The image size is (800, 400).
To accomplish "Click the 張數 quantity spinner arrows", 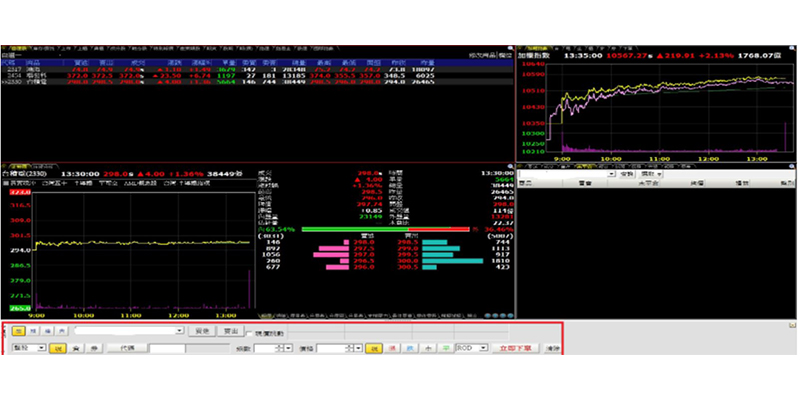I will click(x=280, y=348).
